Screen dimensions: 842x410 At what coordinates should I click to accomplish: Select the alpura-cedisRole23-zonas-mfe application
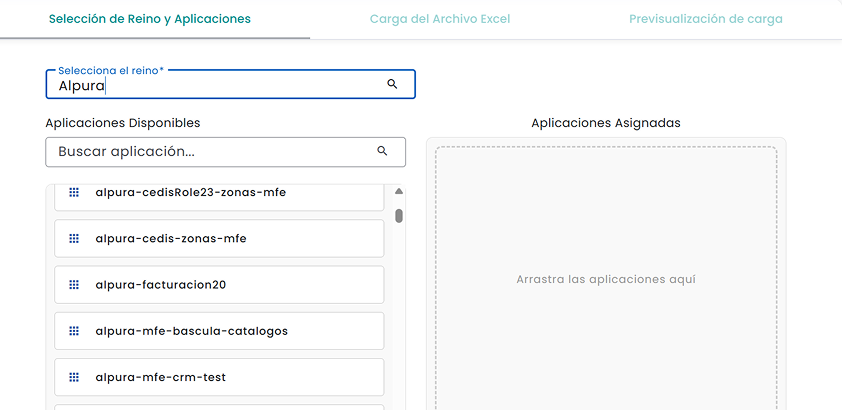219,197
